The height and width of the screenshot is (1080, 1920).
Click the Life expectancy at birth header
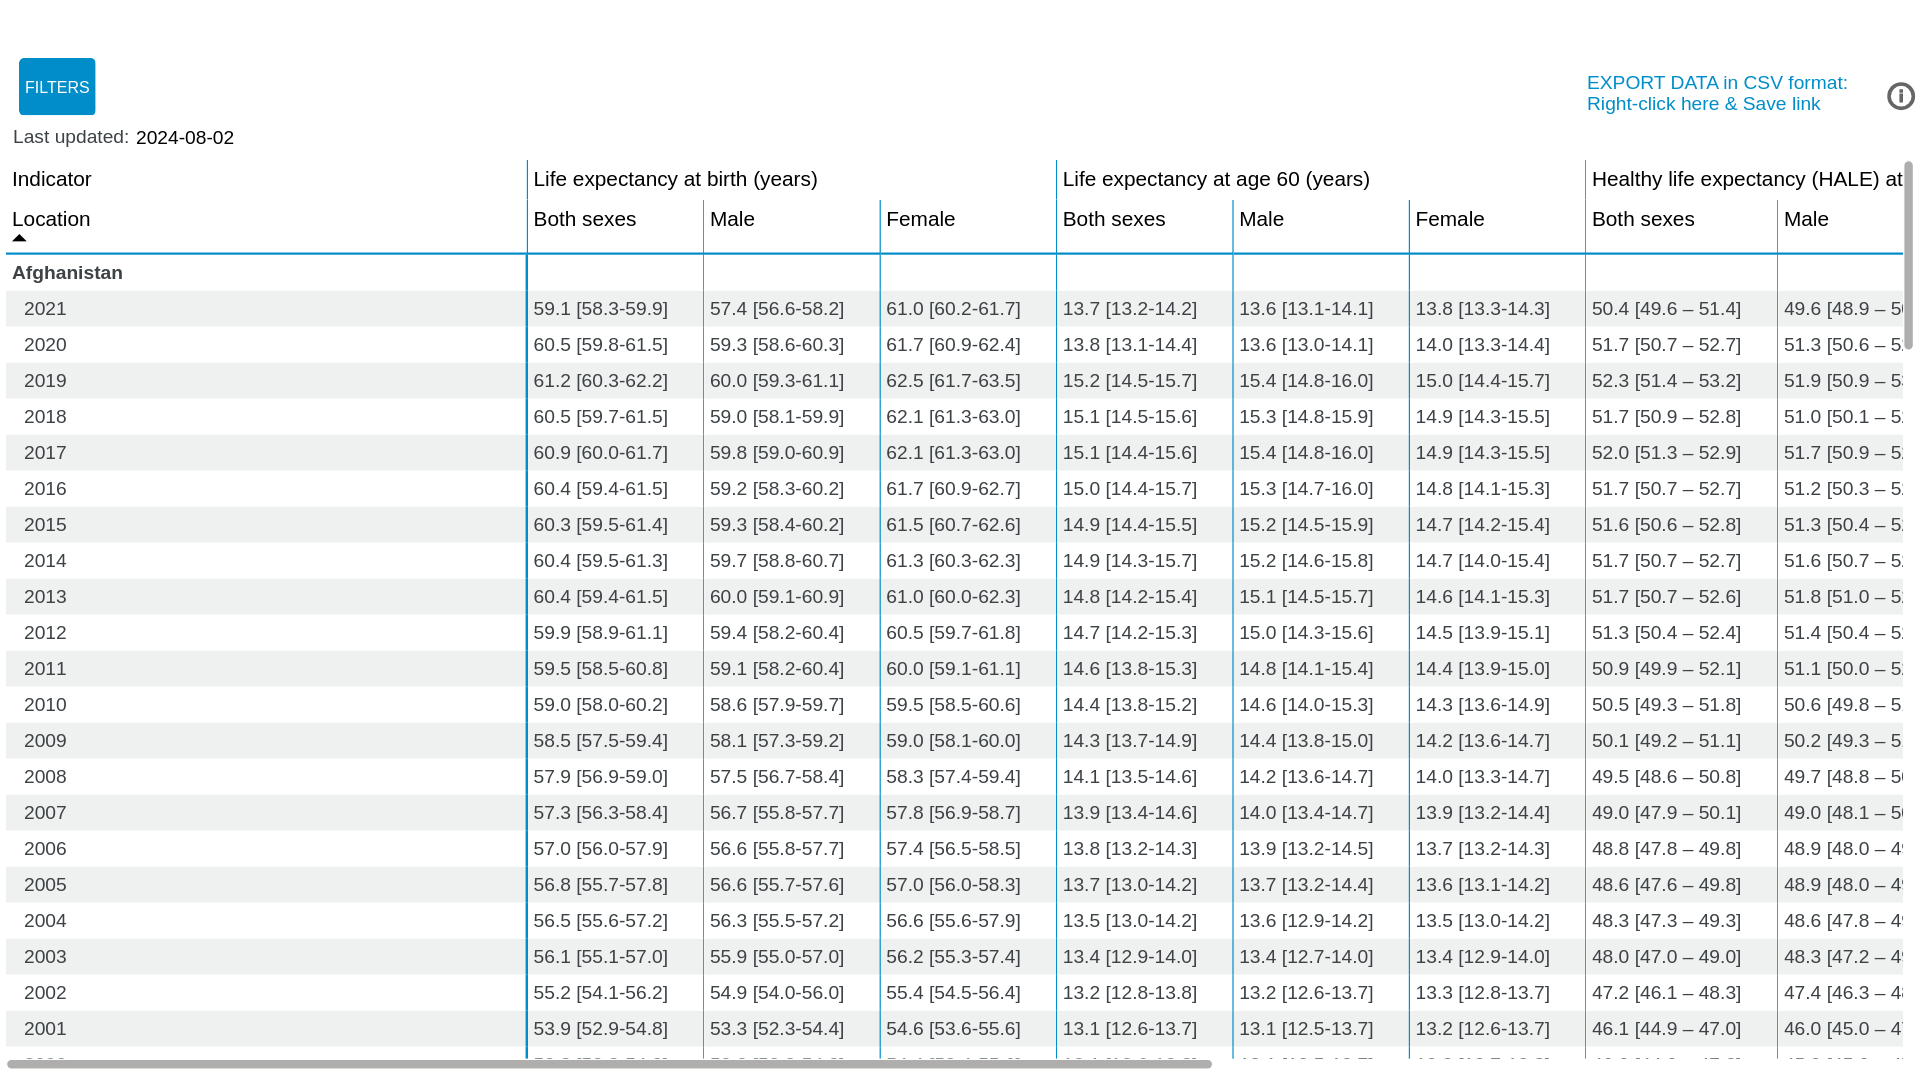[x=675, y=179]
